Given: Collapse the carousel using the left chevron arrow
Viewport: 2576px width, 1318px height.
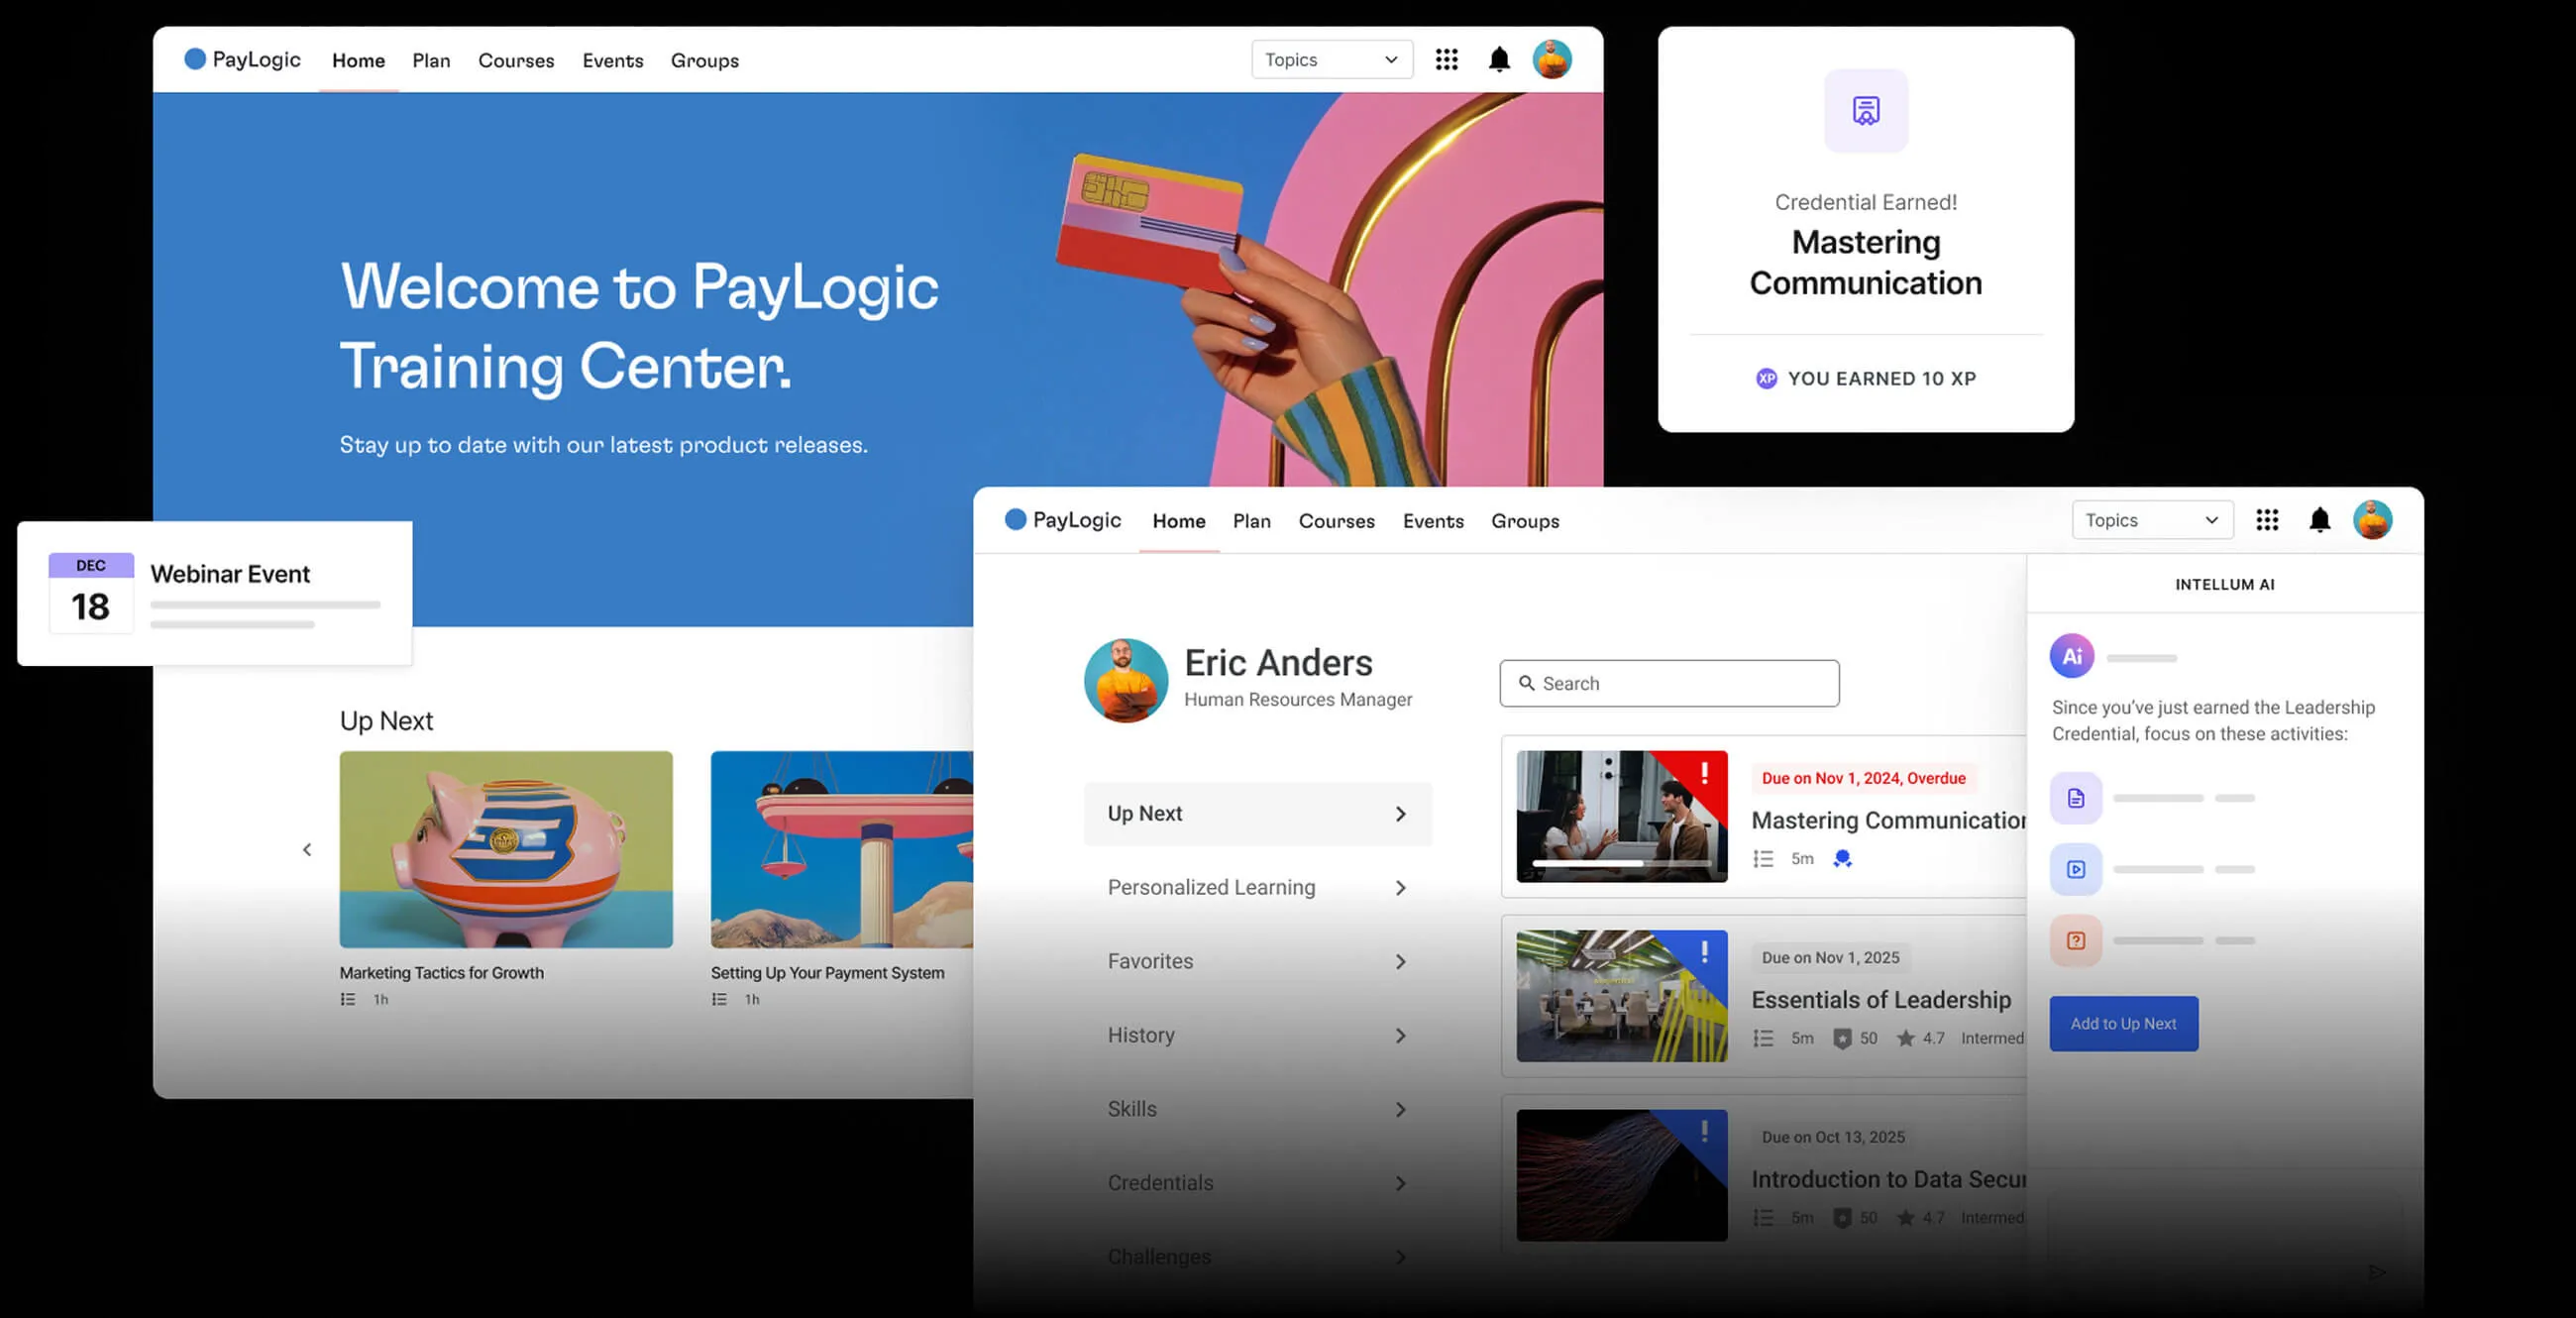Looking at the screenshot, I should tap(307, 849).
